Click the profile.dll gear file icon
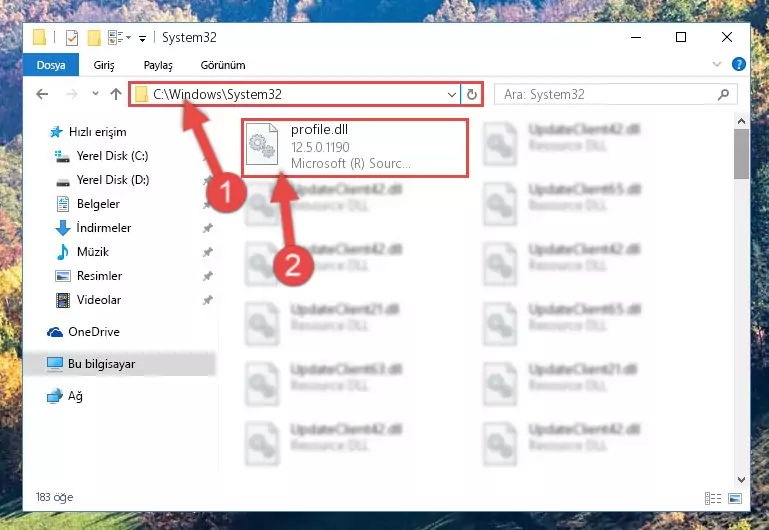Image resolution: width=769 pixels, height=530 pixels. click(262, 146)
